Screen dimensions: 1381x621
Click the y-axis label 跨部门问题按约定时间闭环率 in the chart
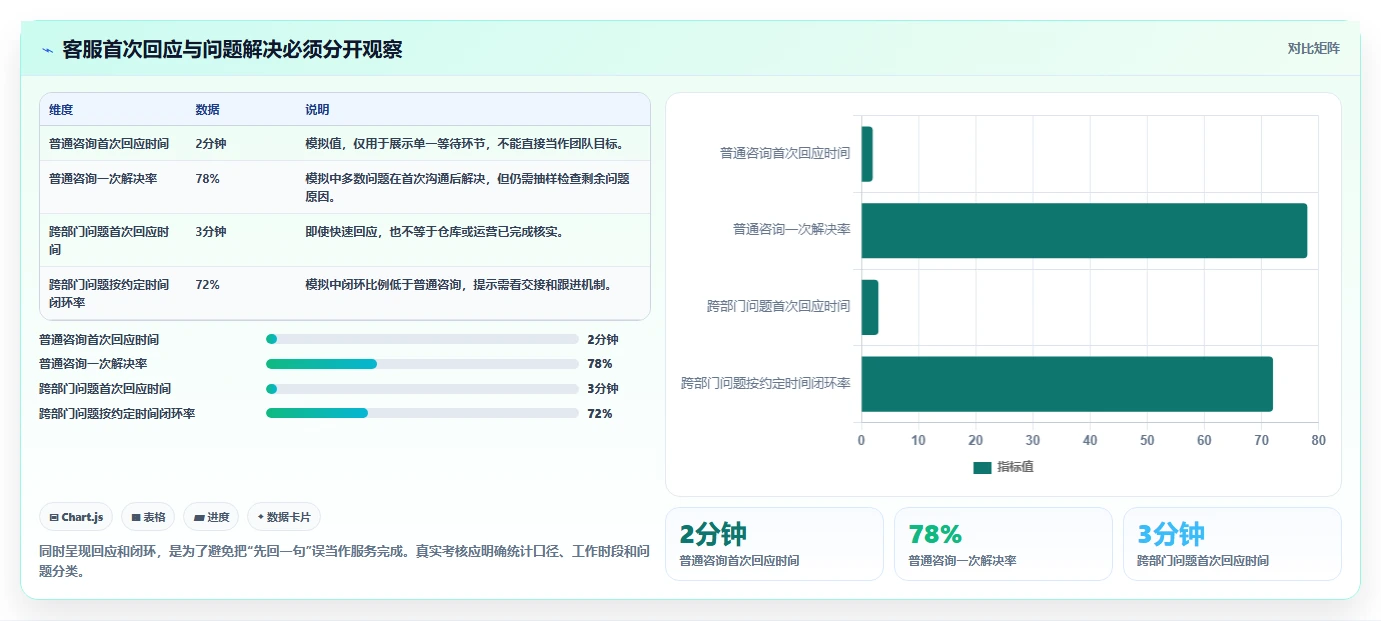click(766, 383)
